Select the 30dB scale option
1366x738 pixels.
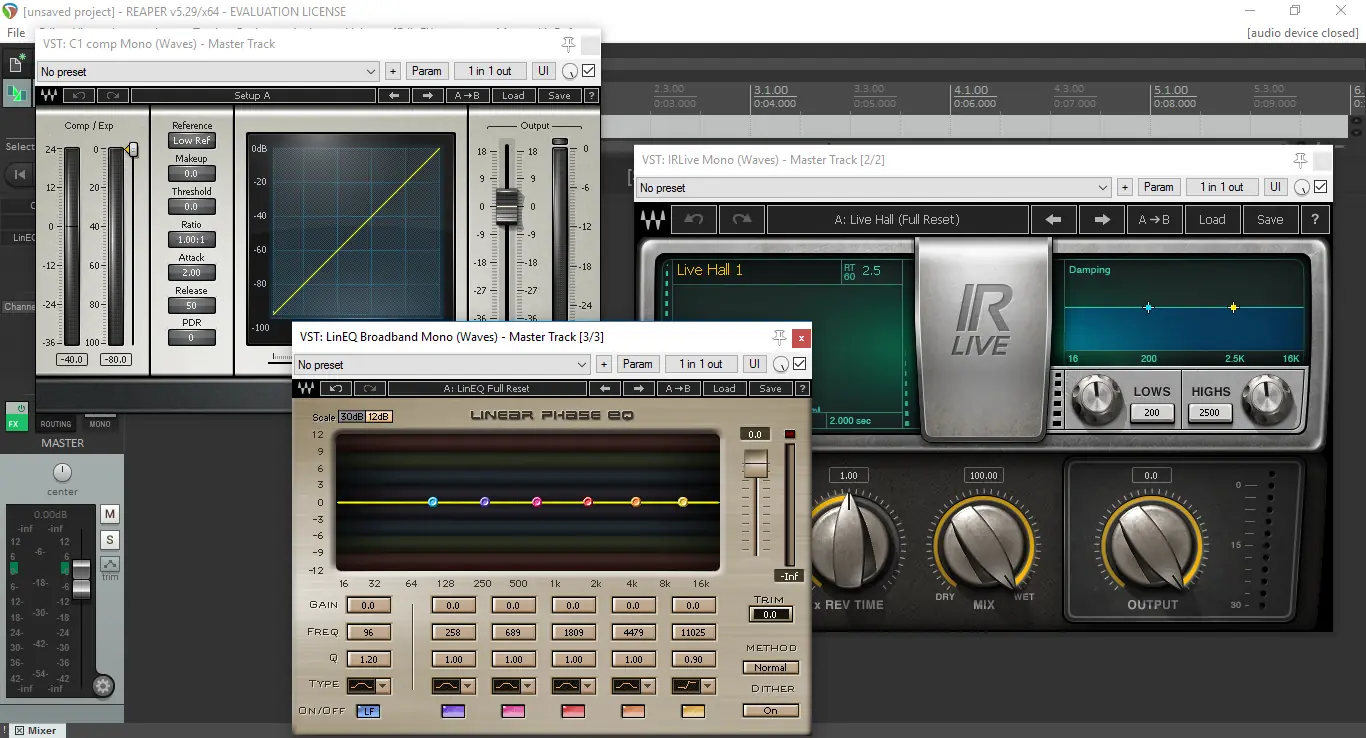pyautogui.click(x=351, y=417)
